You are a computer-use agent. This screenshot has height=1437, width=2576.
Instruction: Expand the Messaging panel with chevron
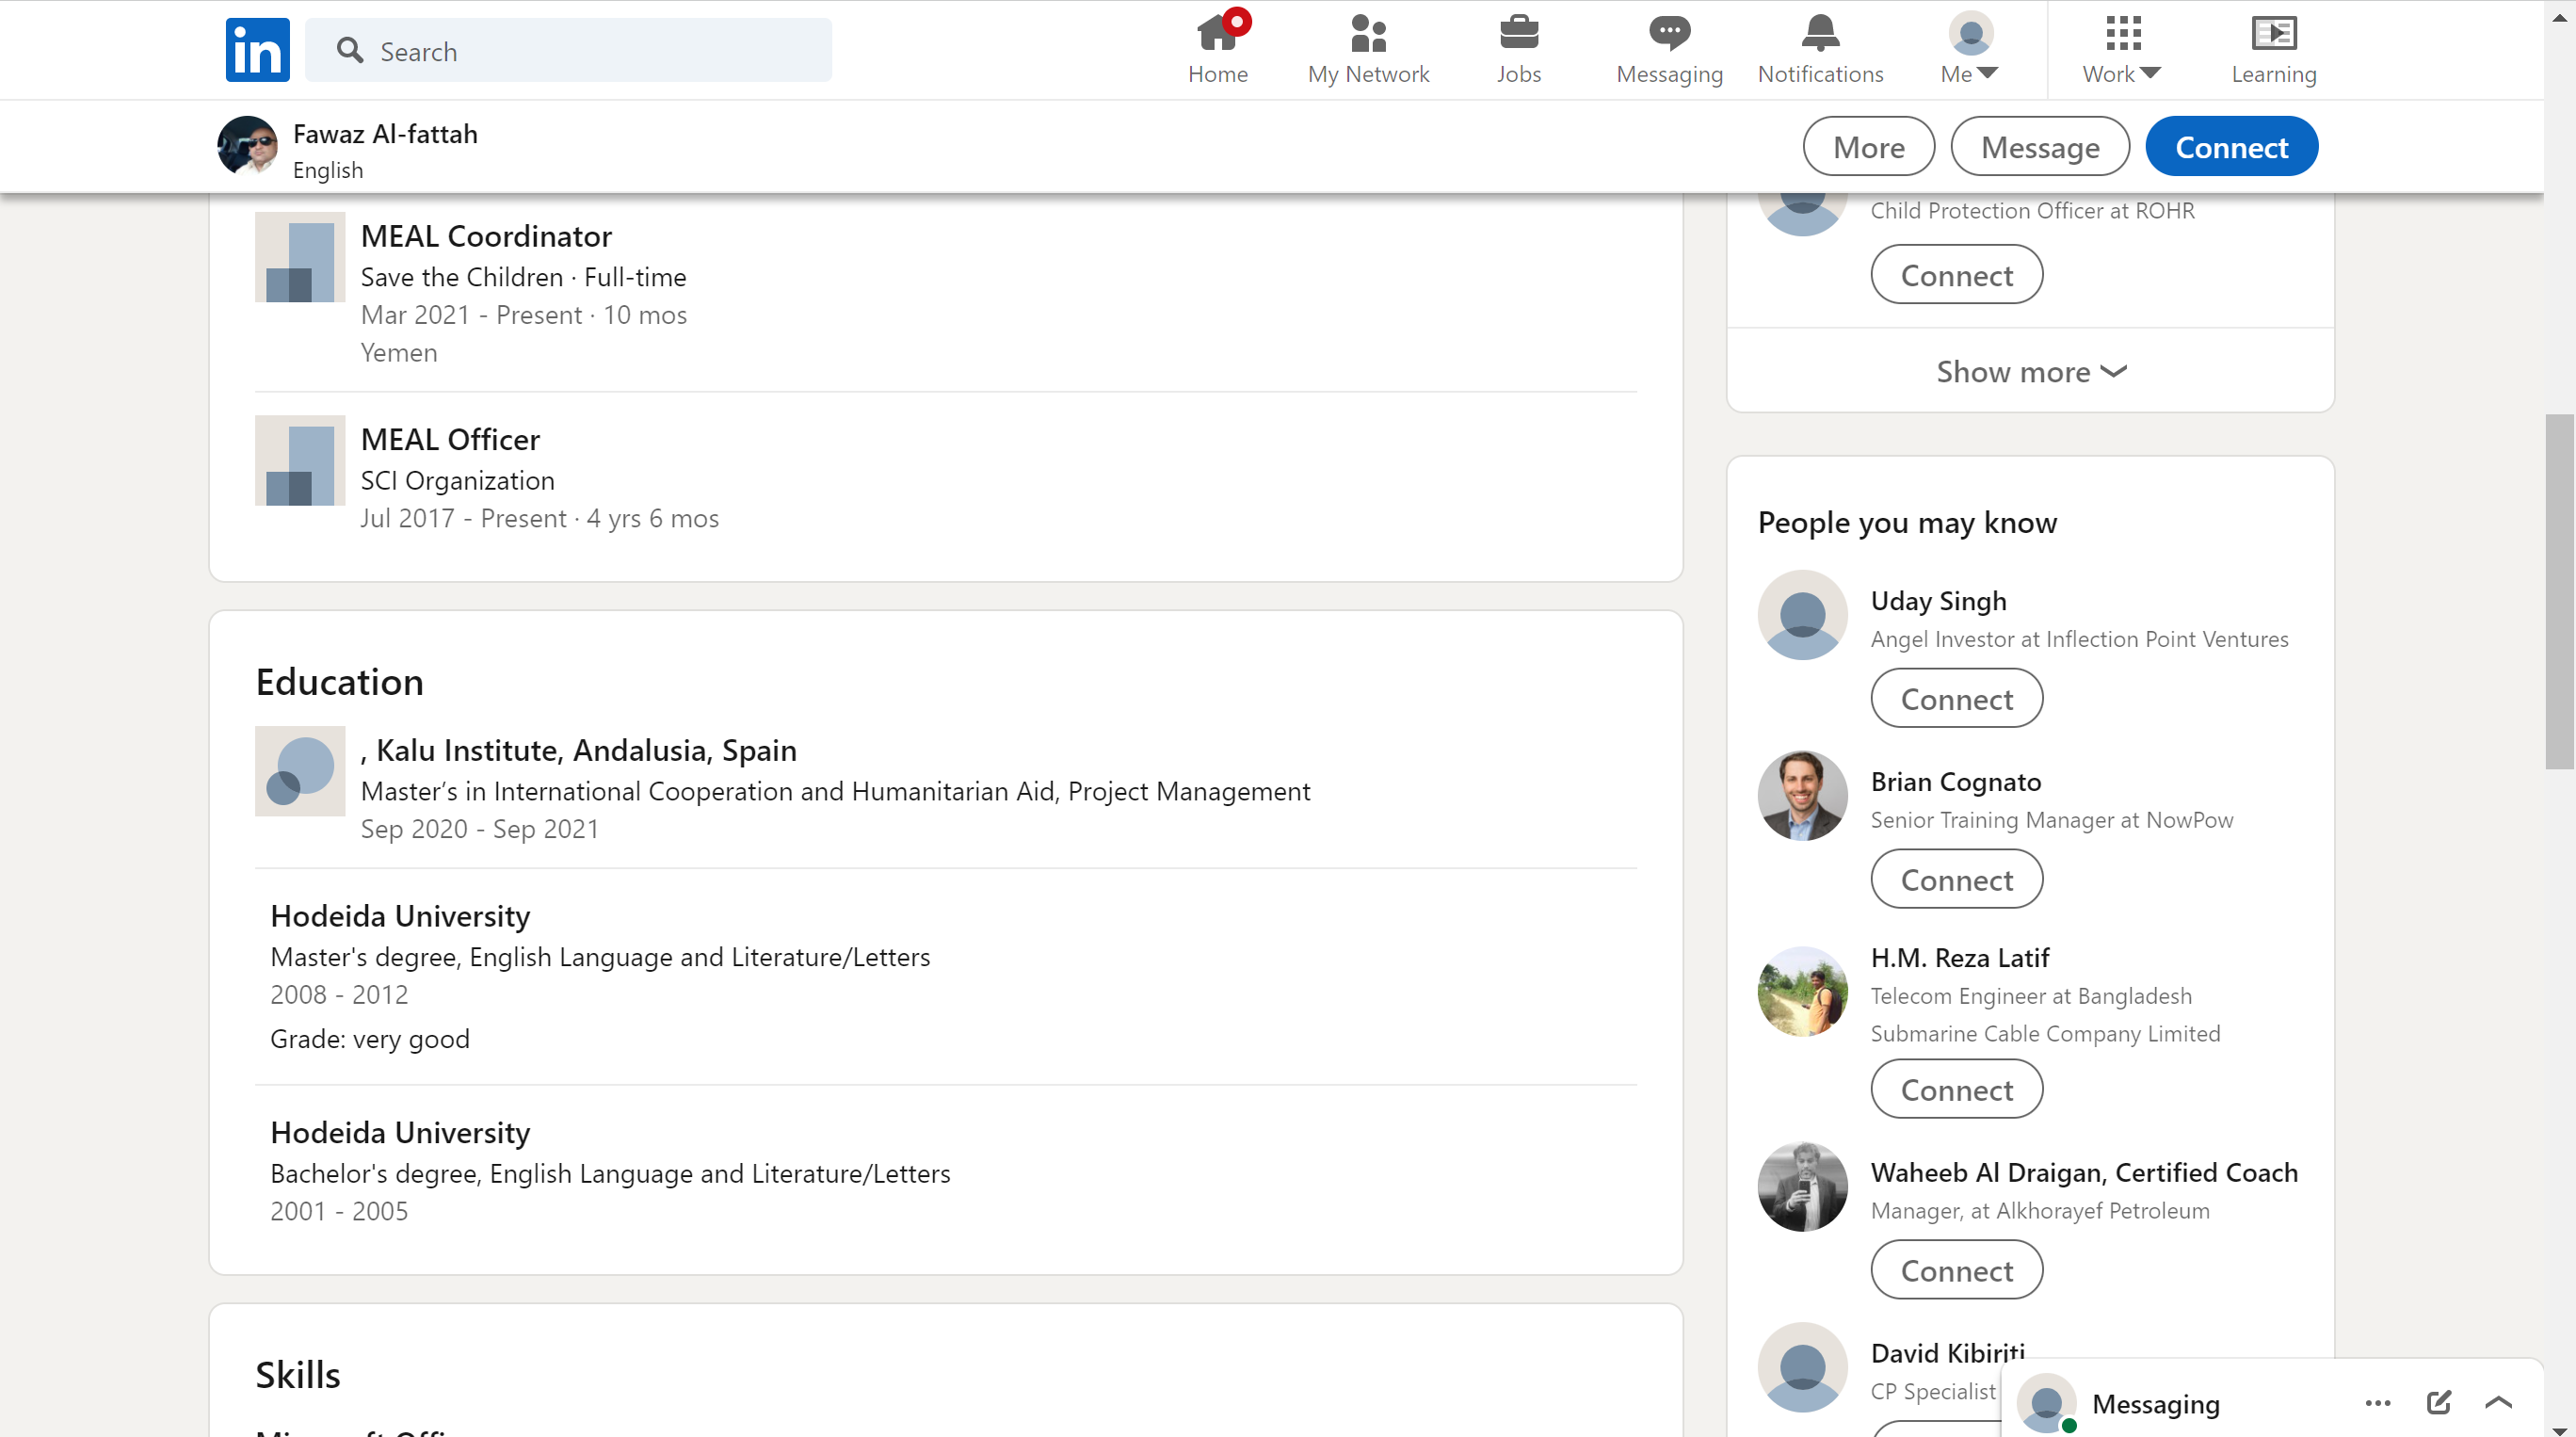click(x=2498, y=1402)
